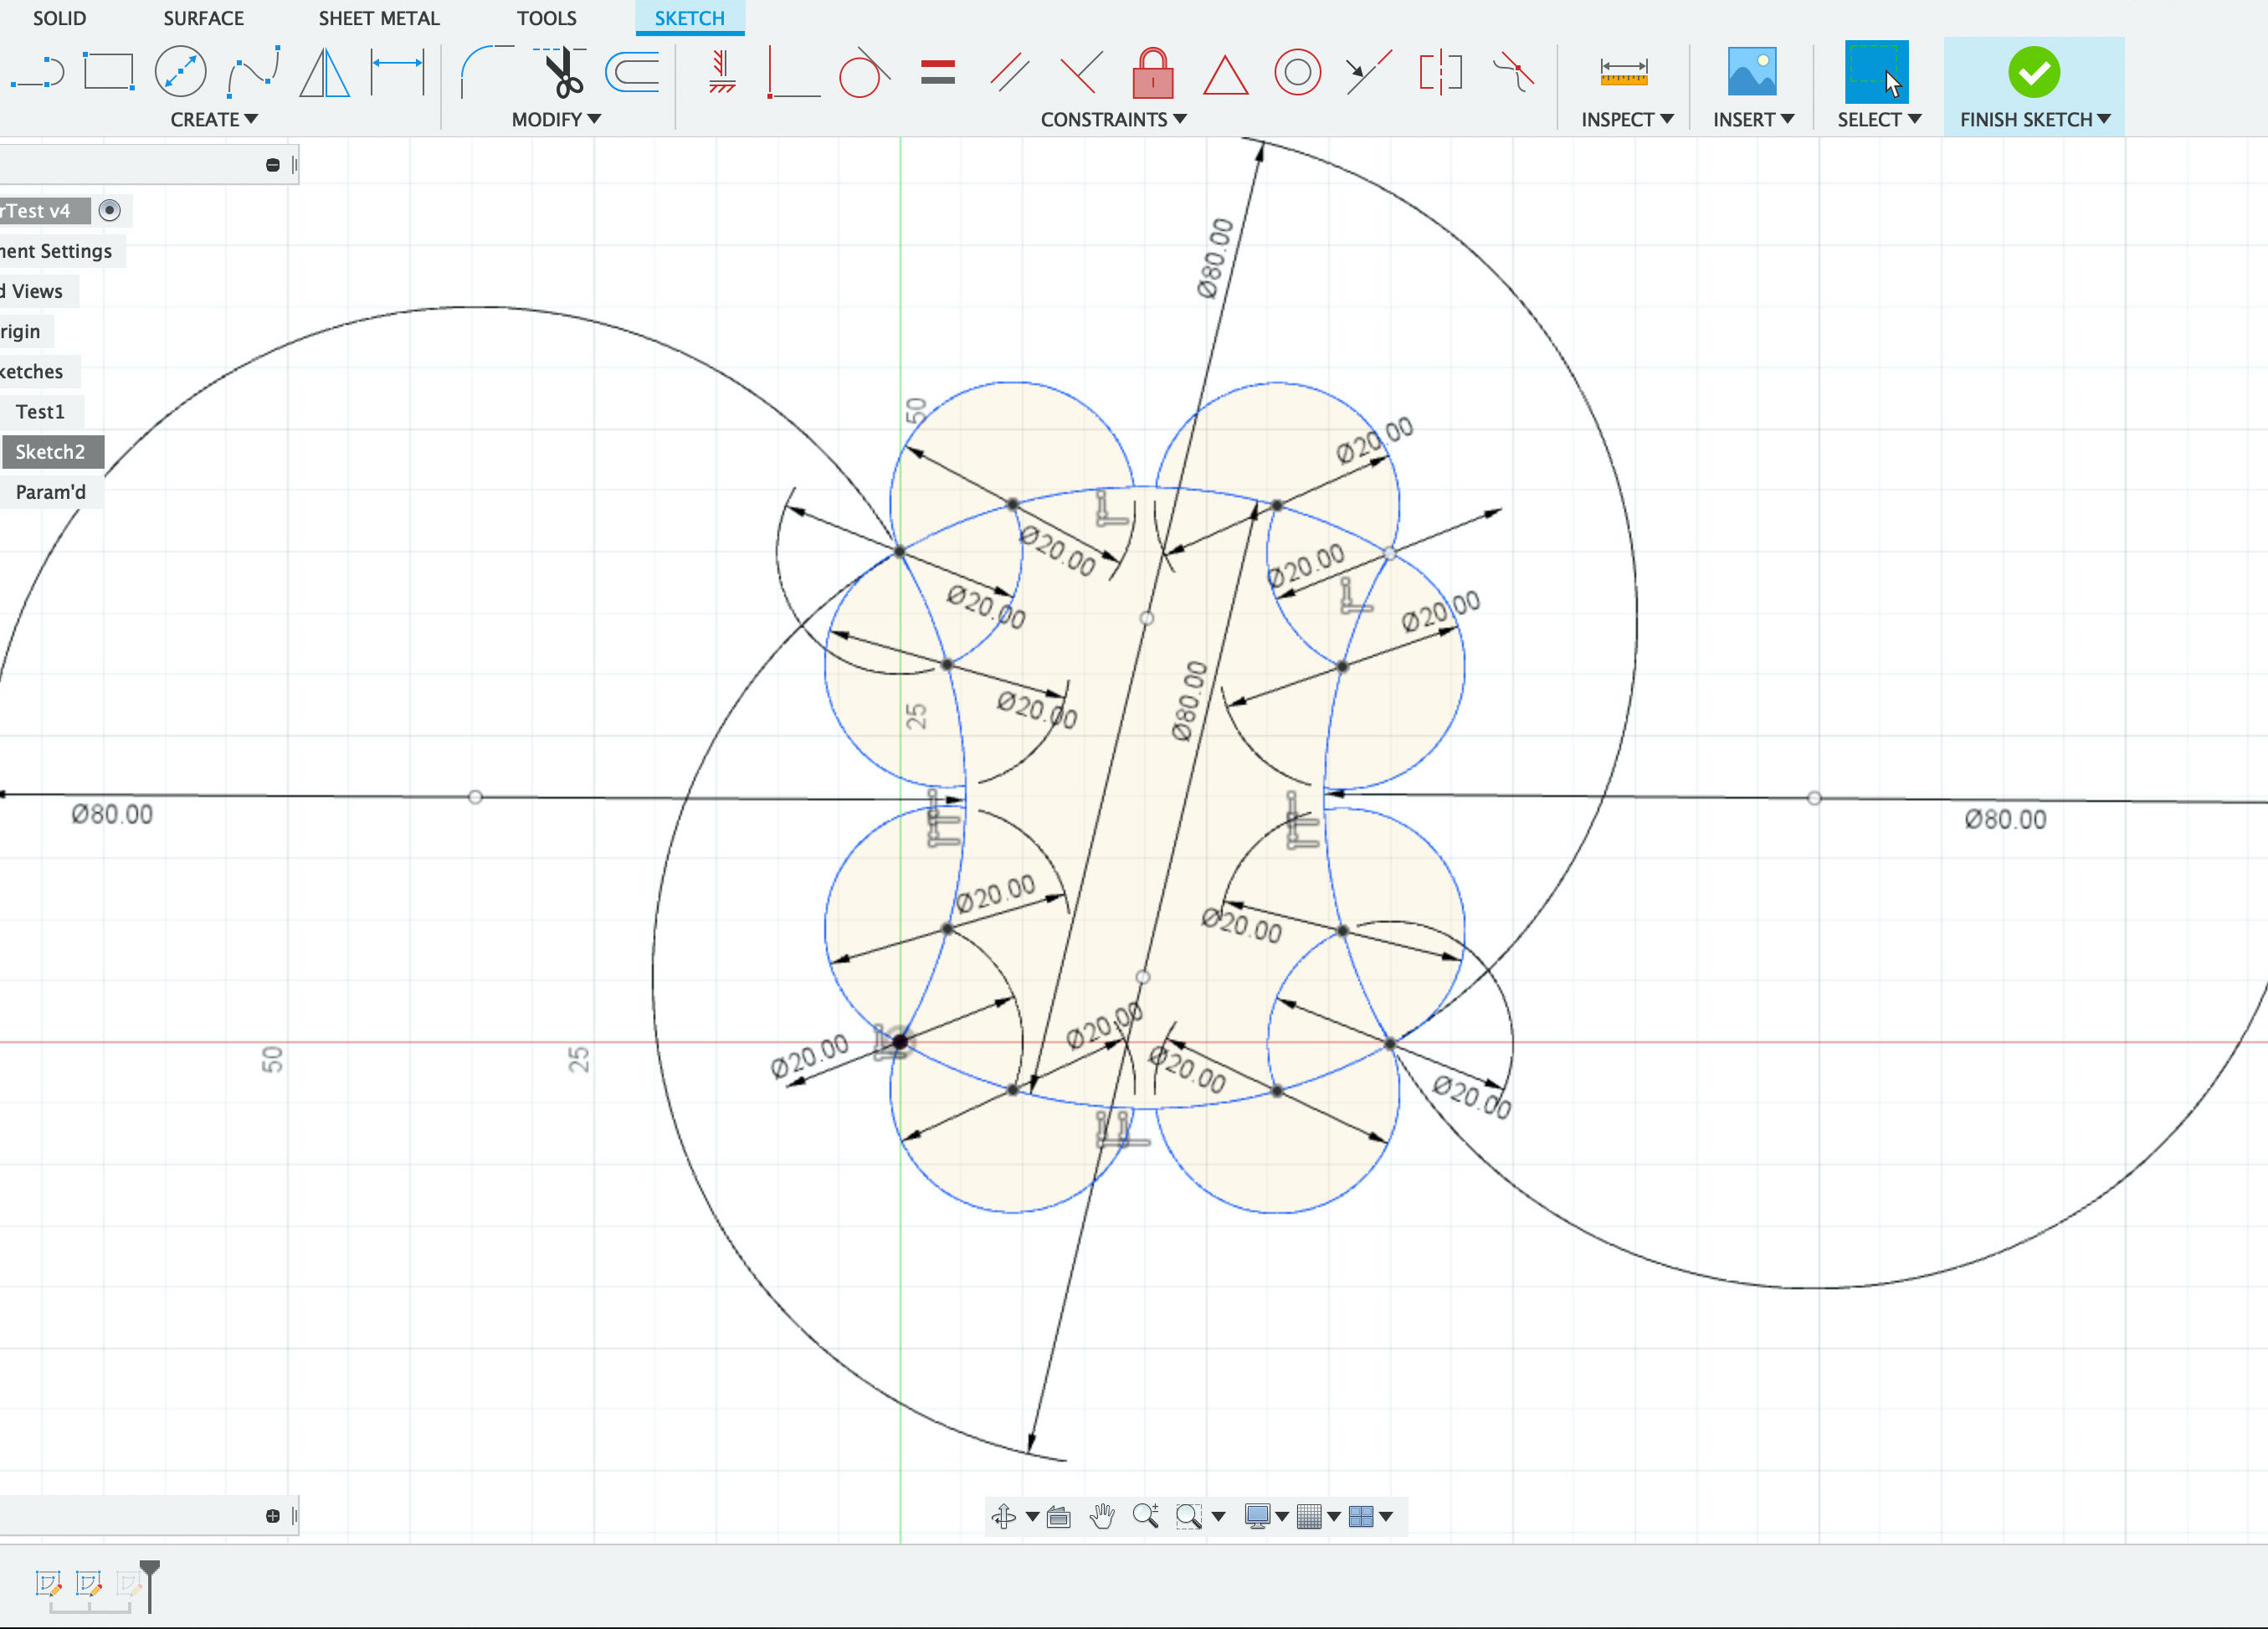This screenshot has width=2268, height=1629.
Task: Start the Sketch Dimension tool
Action: (x=397, y=73)
